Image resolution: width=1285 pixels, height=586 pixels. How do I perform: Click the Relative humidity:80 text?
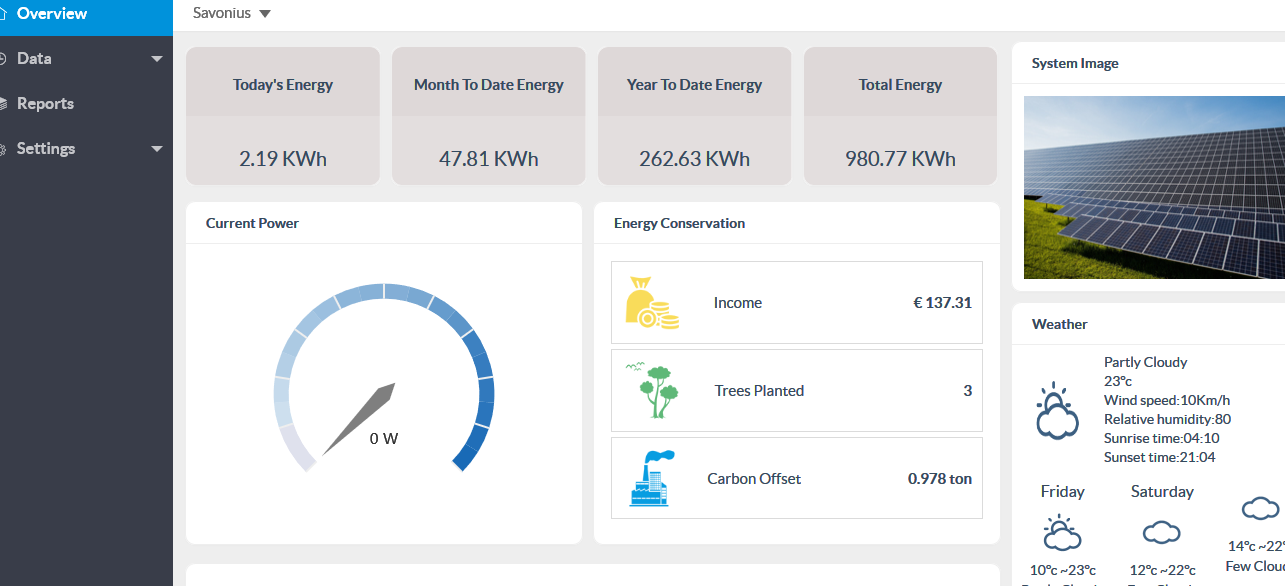[x=1167, y=419]
